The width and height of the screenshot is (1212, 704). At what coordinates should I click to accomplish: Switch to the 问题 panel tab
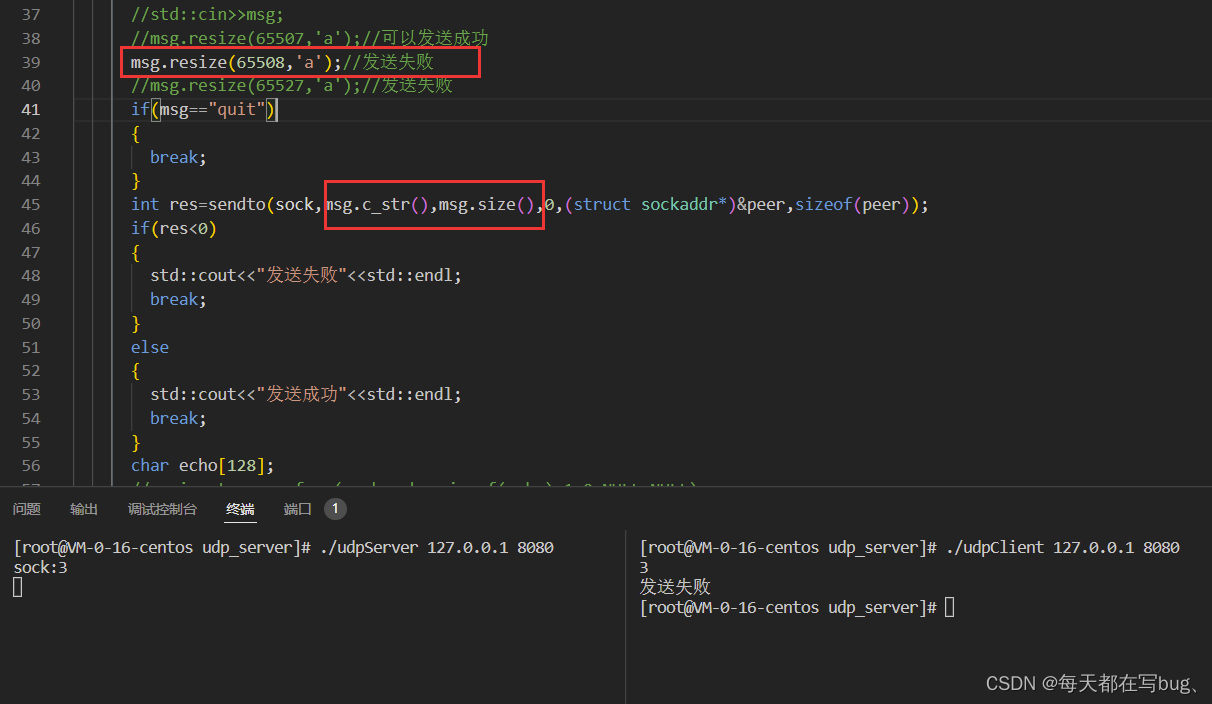pos(27,509)
